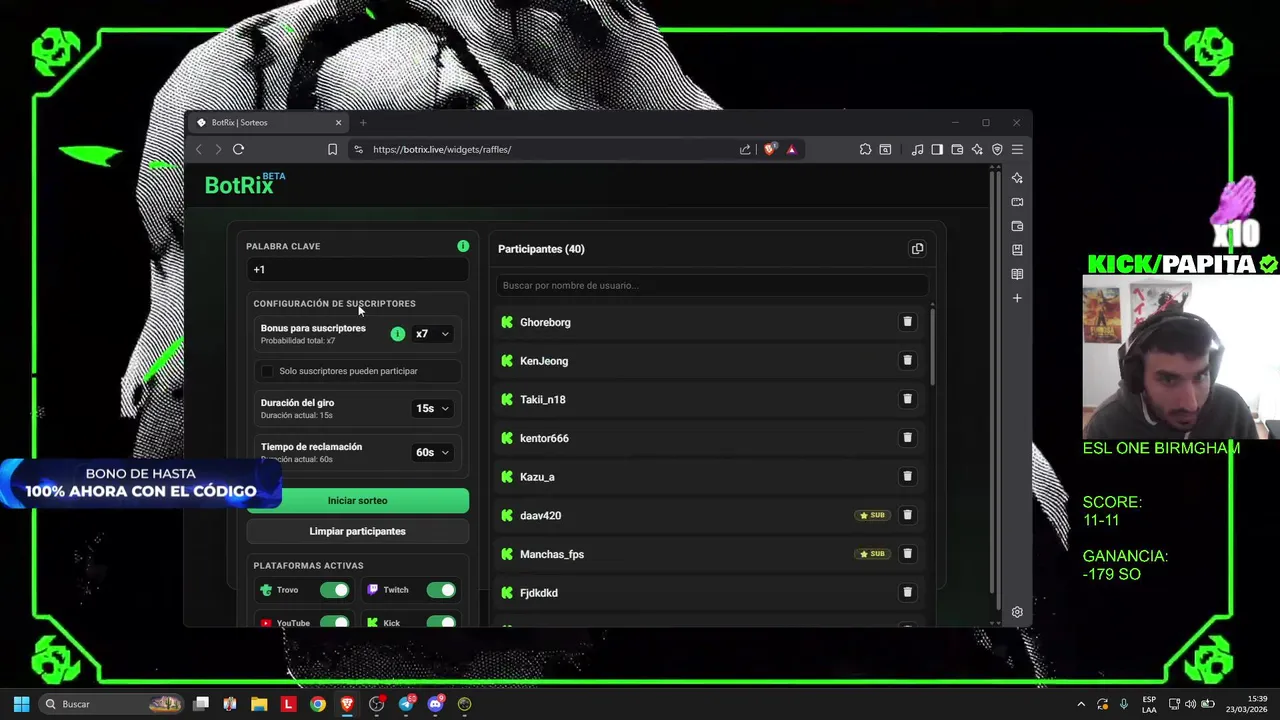Image resolution: width=1280 pixels, height=720 pixels.
Task: Open Discord from the taskbar
Action: tap(435, 704)
